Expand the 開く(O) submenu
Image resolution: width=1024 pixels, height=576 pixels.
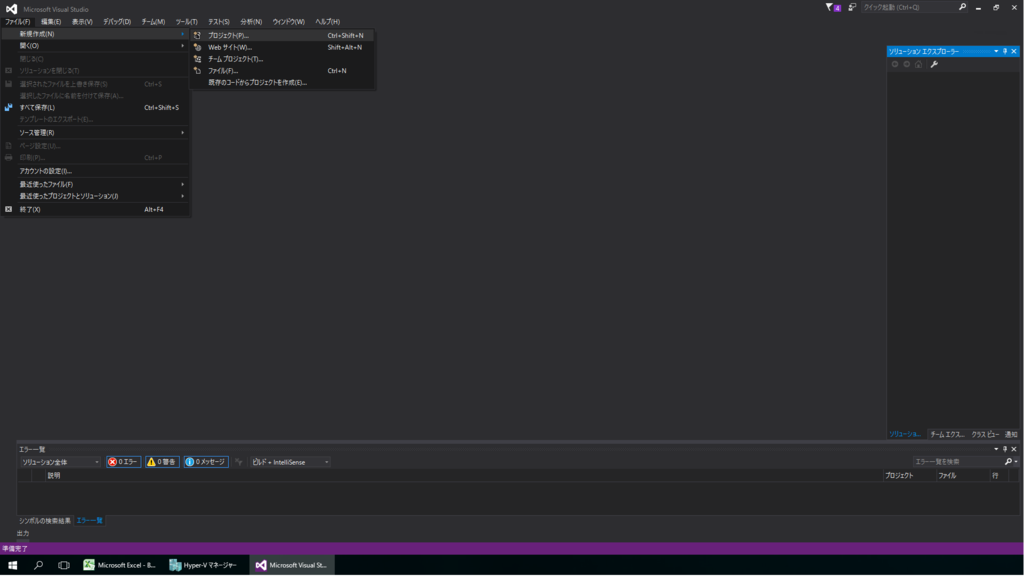click(x=95, y=46)
